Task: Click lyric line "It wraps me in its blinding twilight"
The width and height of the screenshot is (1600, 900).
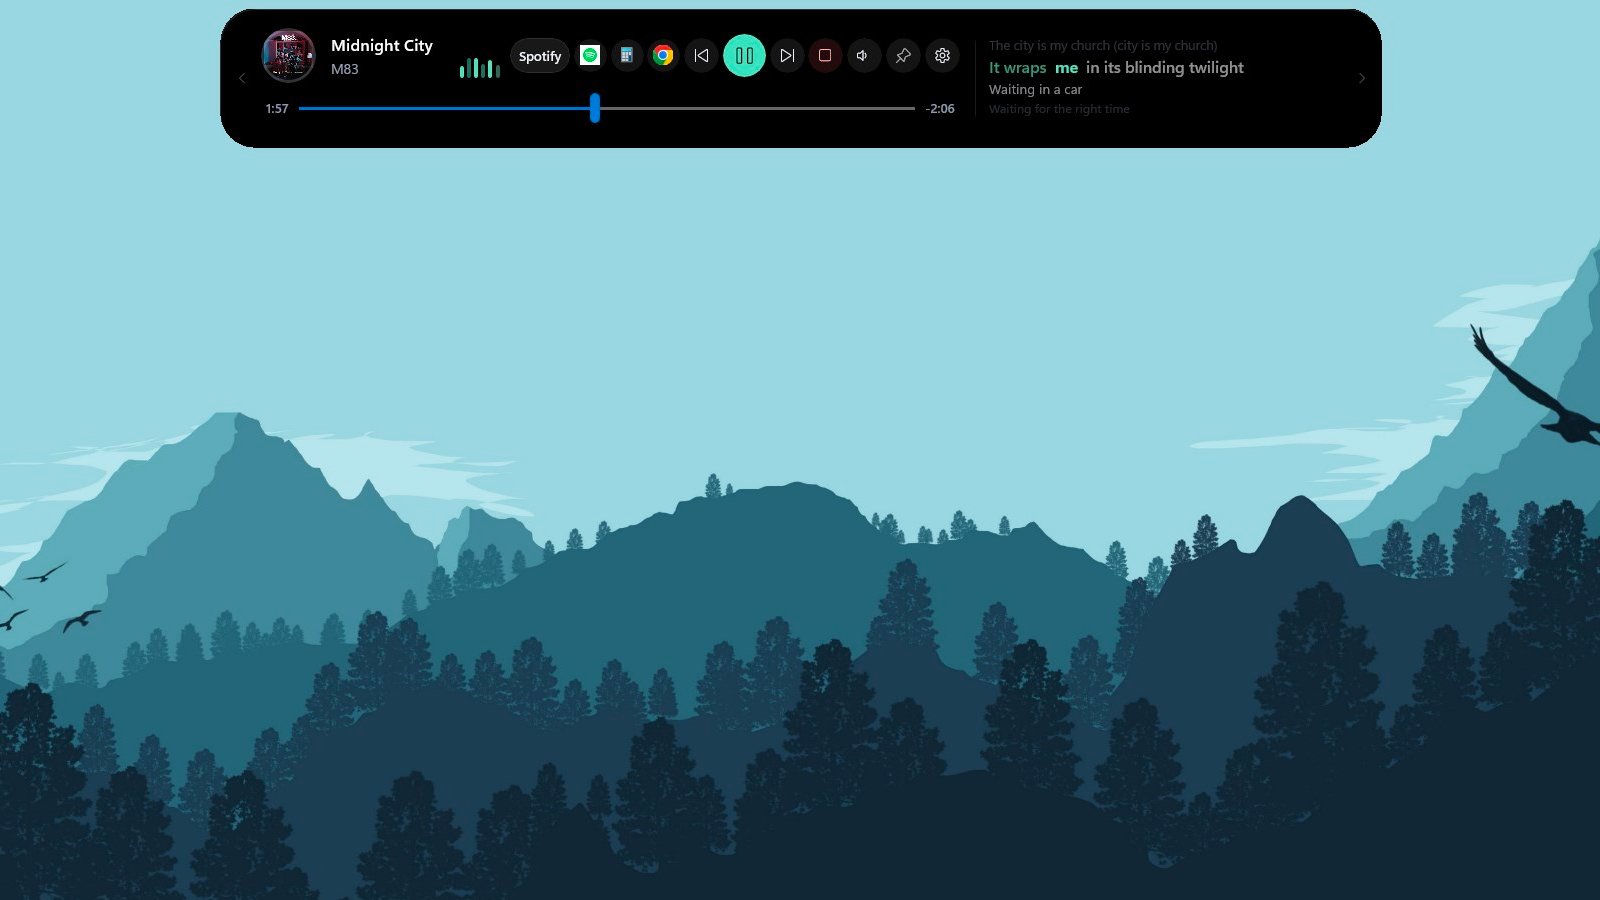Action: pyautogui.click(x=1116, y=68)
